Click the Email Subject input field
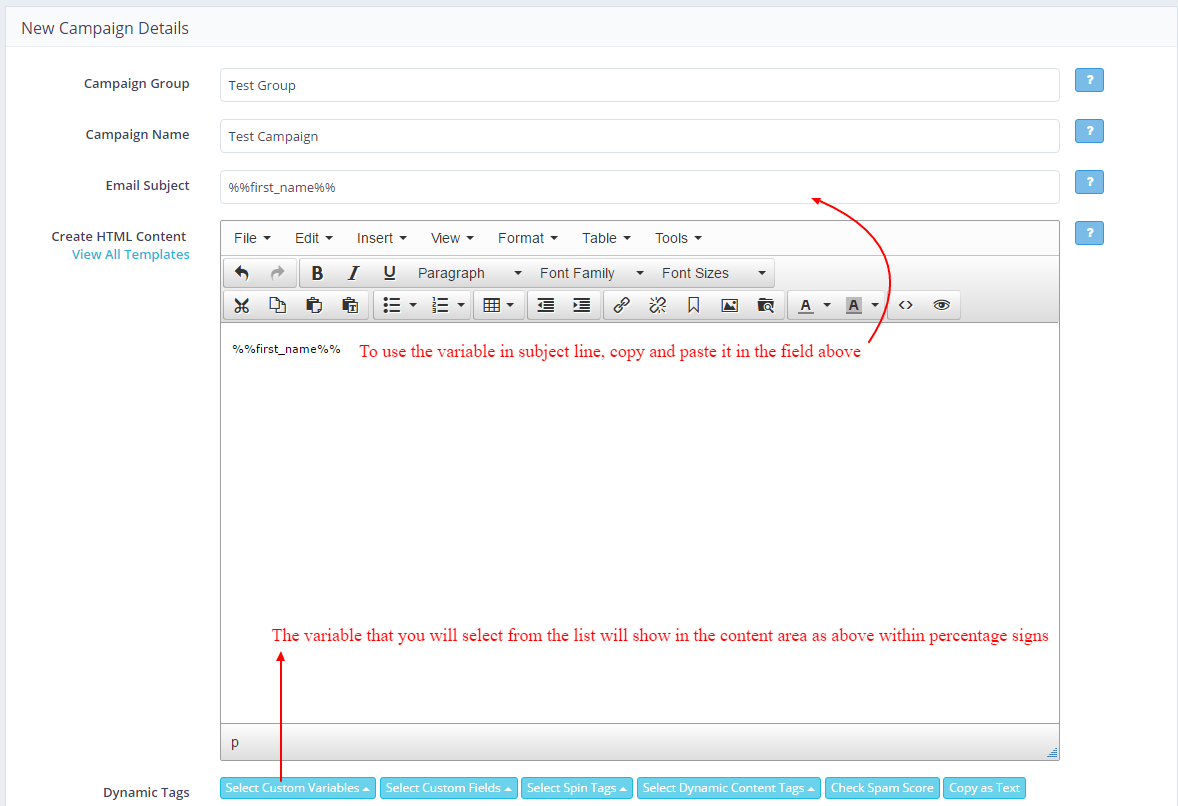 tap(639, 187)
